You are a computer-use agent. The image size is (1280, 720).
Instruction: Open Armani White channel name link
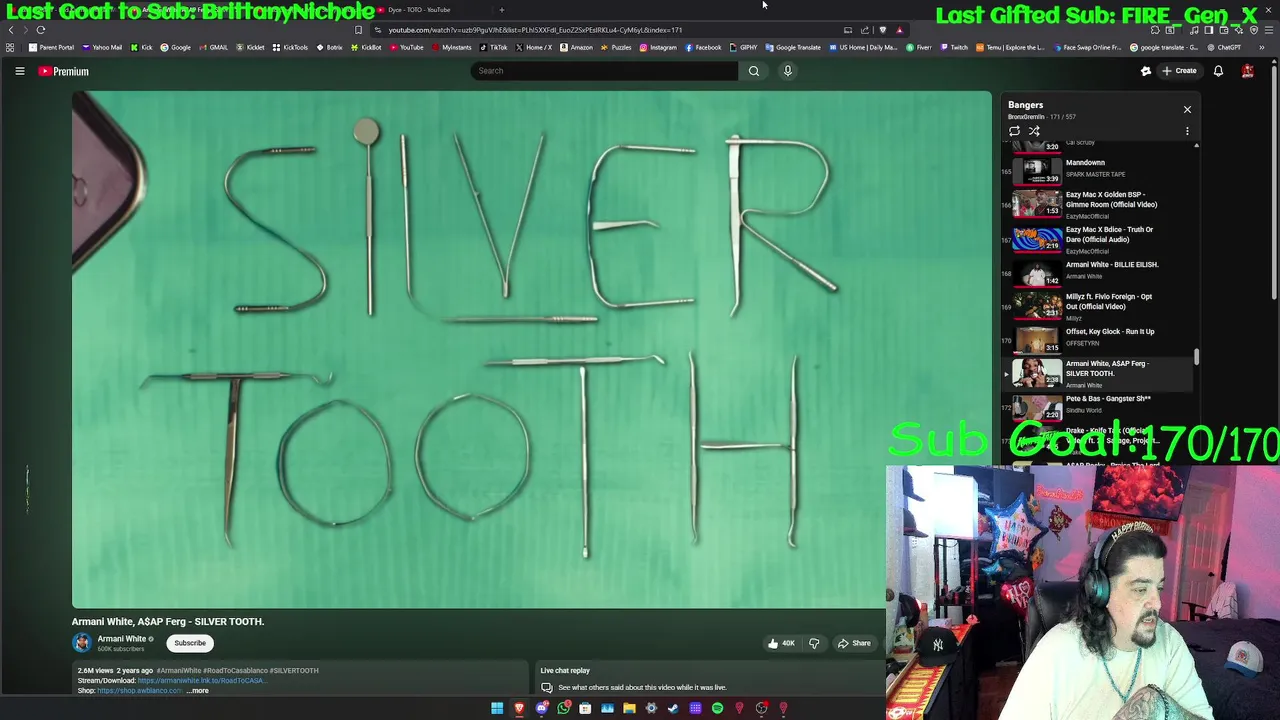click(x=122, y=639)
